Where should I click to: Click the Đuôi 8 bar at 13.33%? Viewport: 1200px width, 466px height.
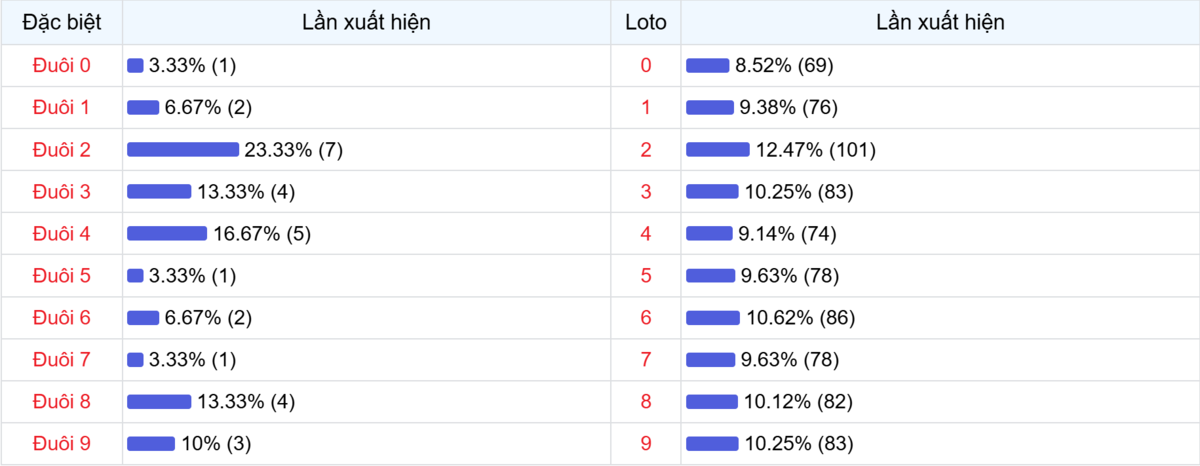(159, 402)
